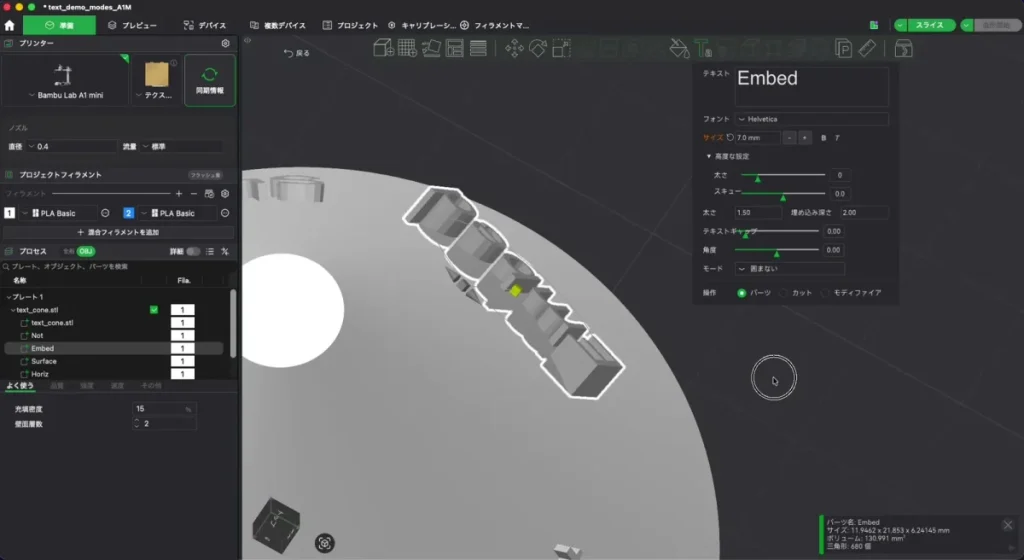Adjust the テキストギャップ slider
The width and height of the screenshot is (1024, 560).
pyautogui.click(x=776, y=232)
